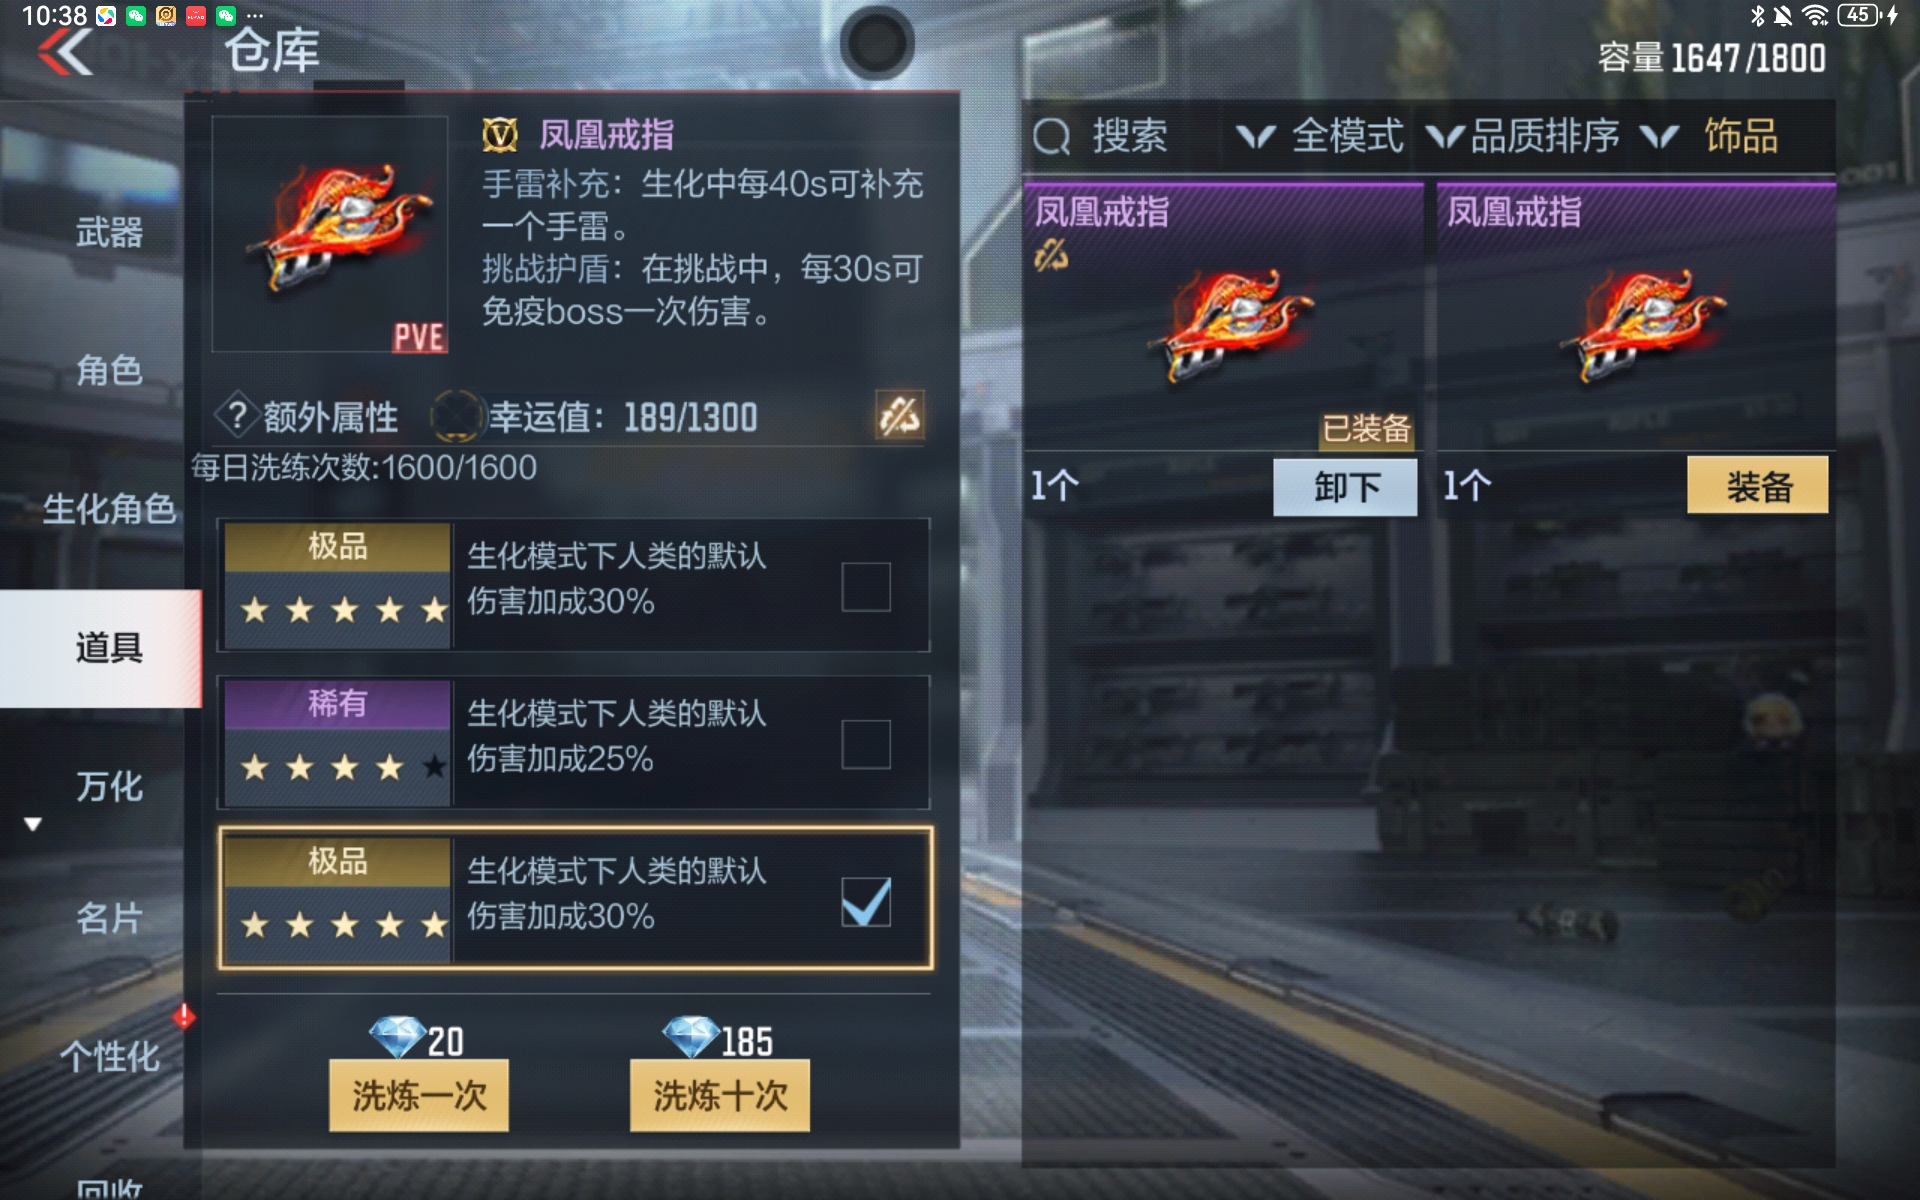
Task: Open the 额外属性 question mark help icon
Action: [237, 415]
